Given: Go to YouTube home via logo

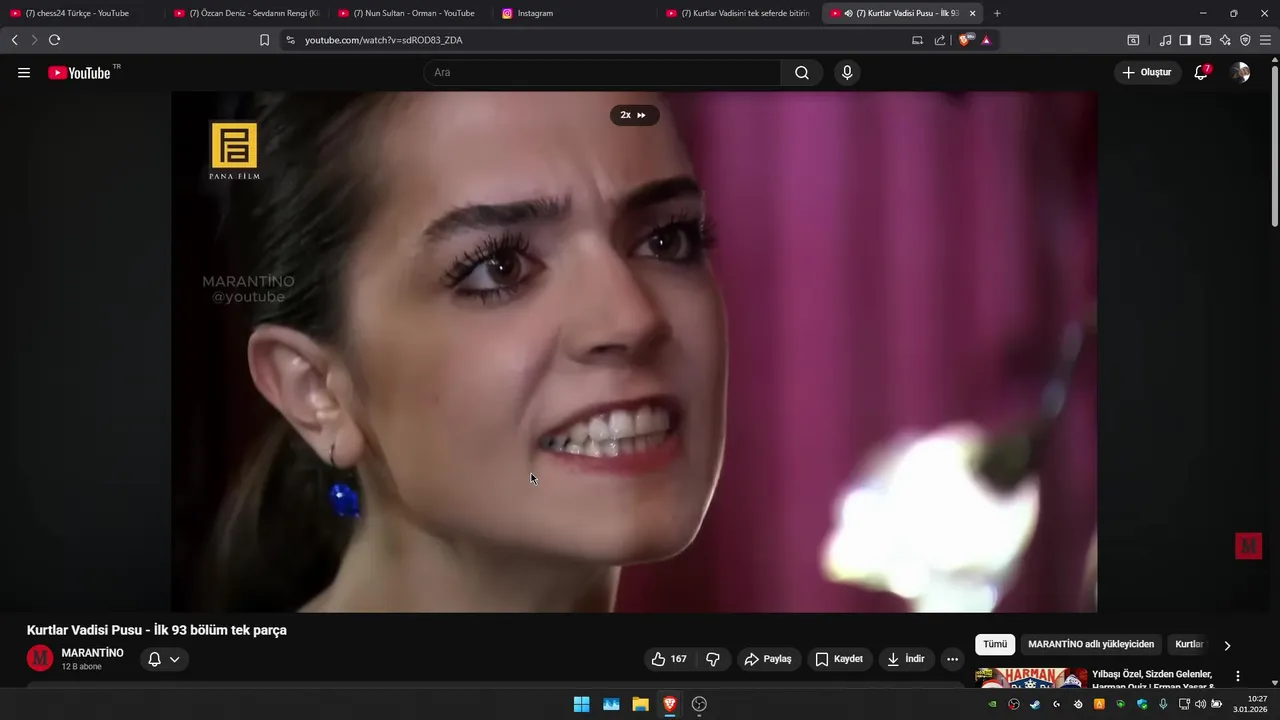Looking at the screenshot, I should click(x=79, y=73).
